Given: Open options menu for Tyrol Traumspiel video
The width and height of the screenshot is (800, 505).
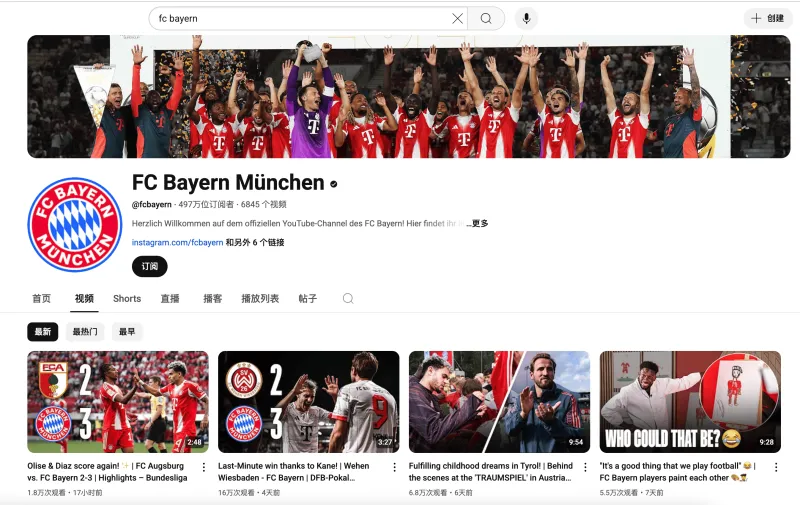Looking at the screenshot, I should pyautogui.click(x=586, y=467).
